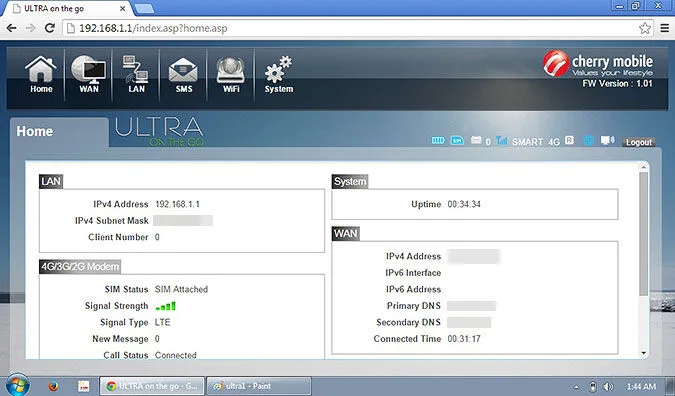Open the Chrome menu hamburger icon
675x396 pixels.
[665, 28]
